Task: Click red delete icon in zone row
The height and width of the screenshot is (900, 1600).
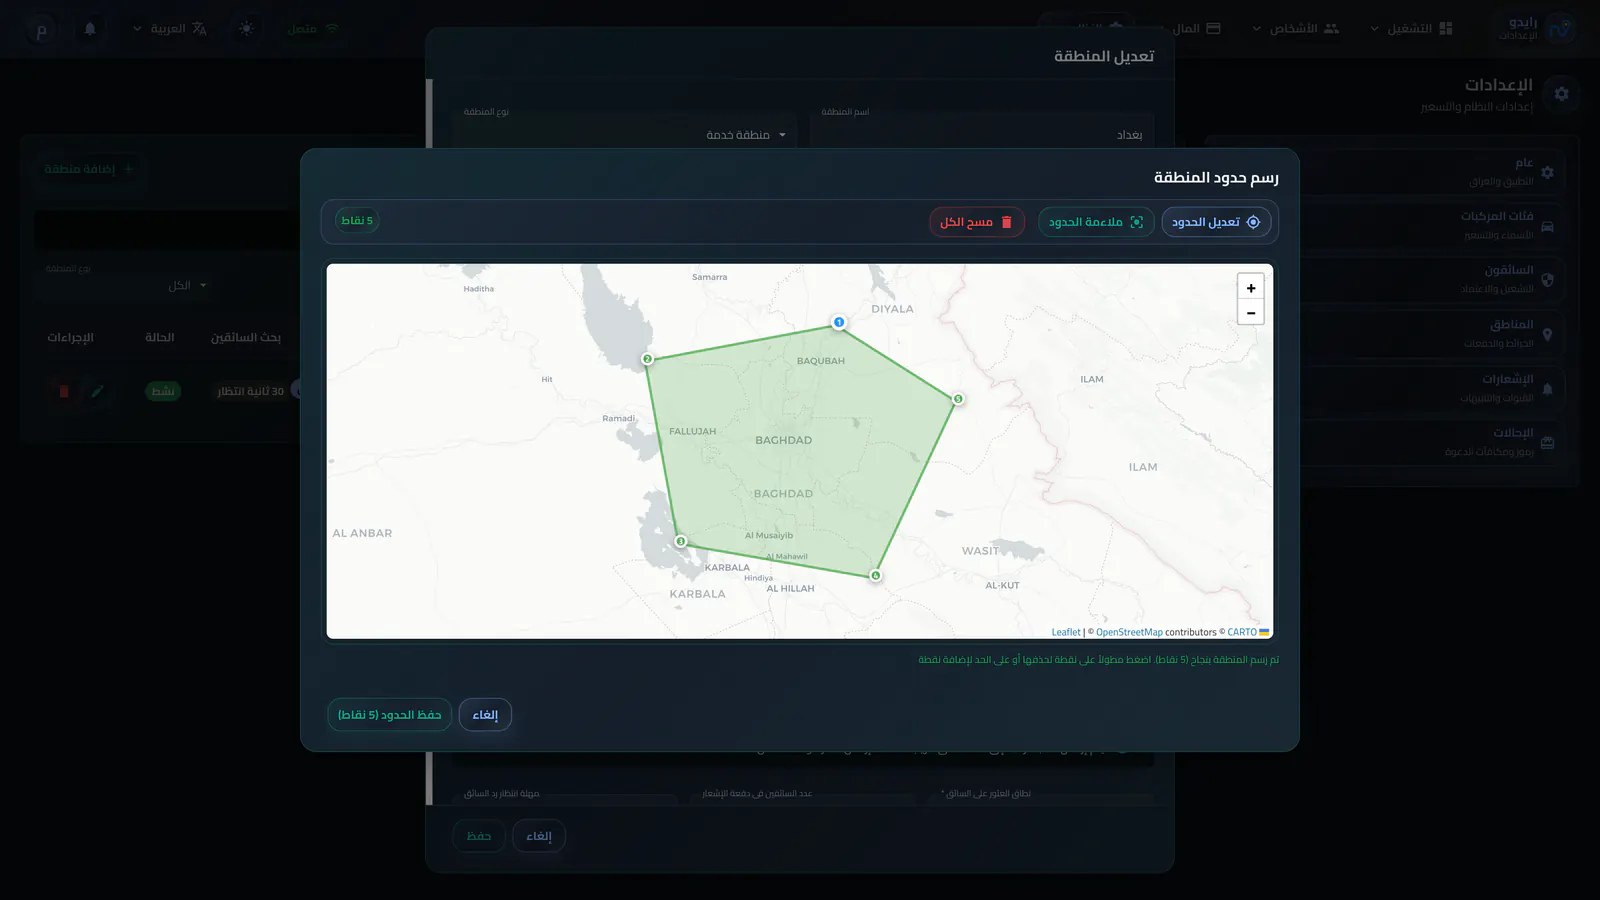Action: (x=64, y=391)
